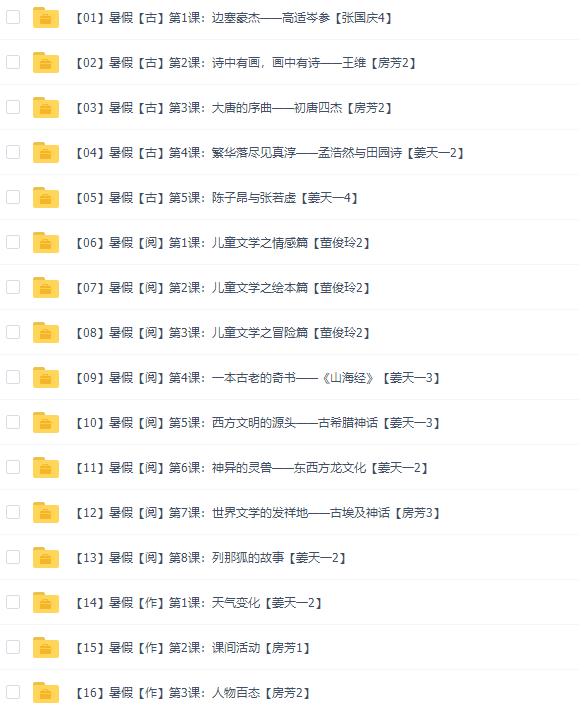Click folder icon for 【11】东西方龙文化
Viewport: 579px width, 714px height.
[x=46, y=467]
